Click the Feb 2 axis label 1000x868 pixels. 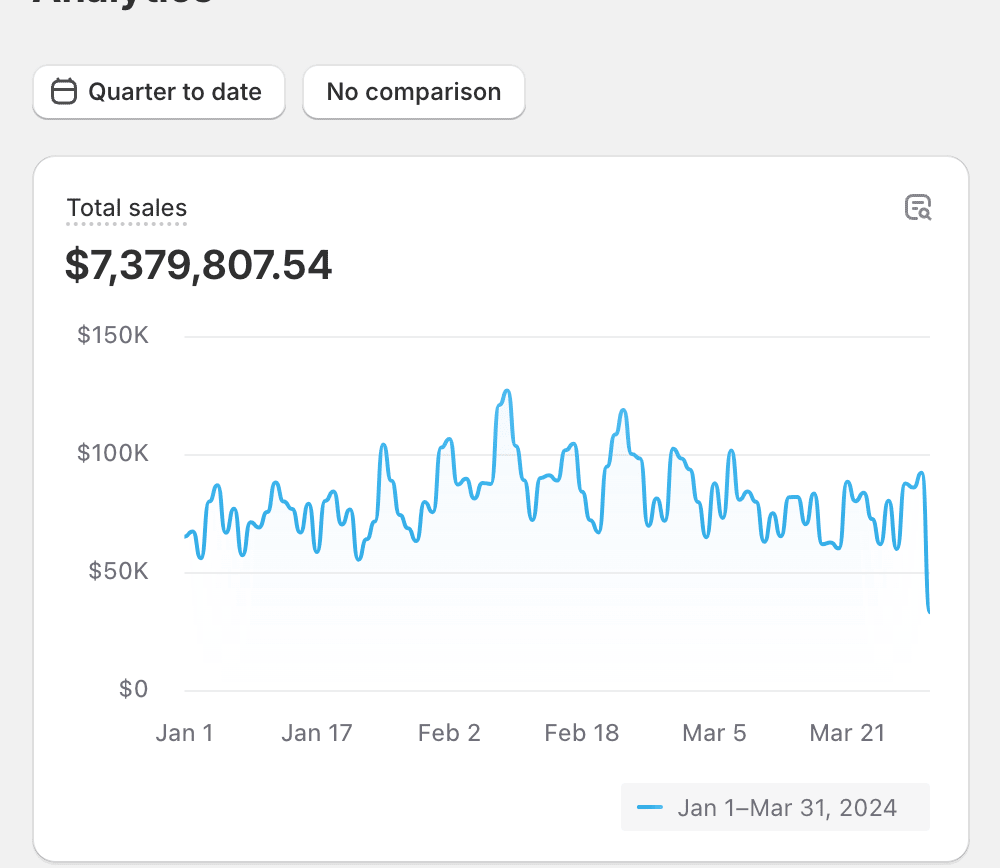(449, 733)
